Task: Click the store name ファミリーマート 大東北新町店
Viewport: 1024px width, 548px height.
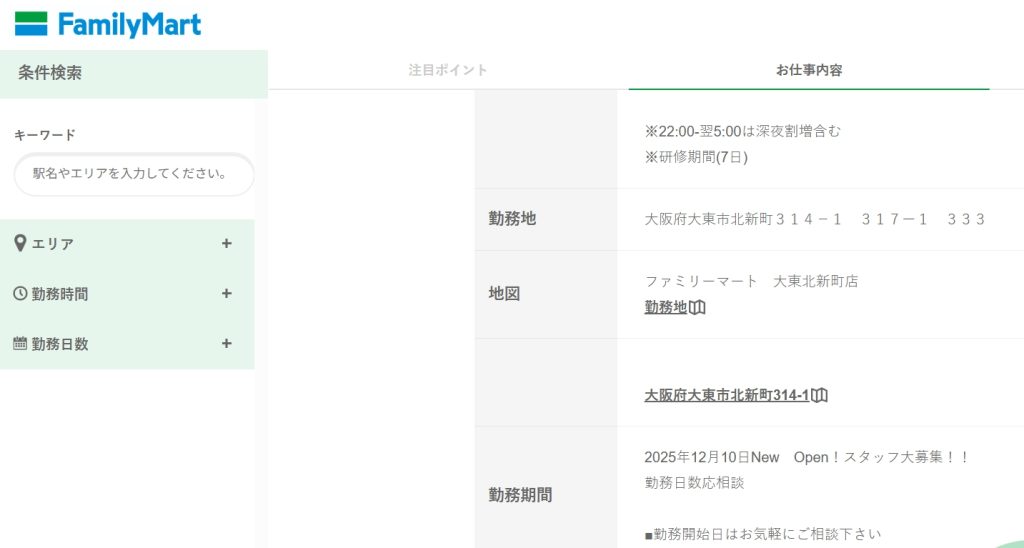Action: (x=751, y=282)
